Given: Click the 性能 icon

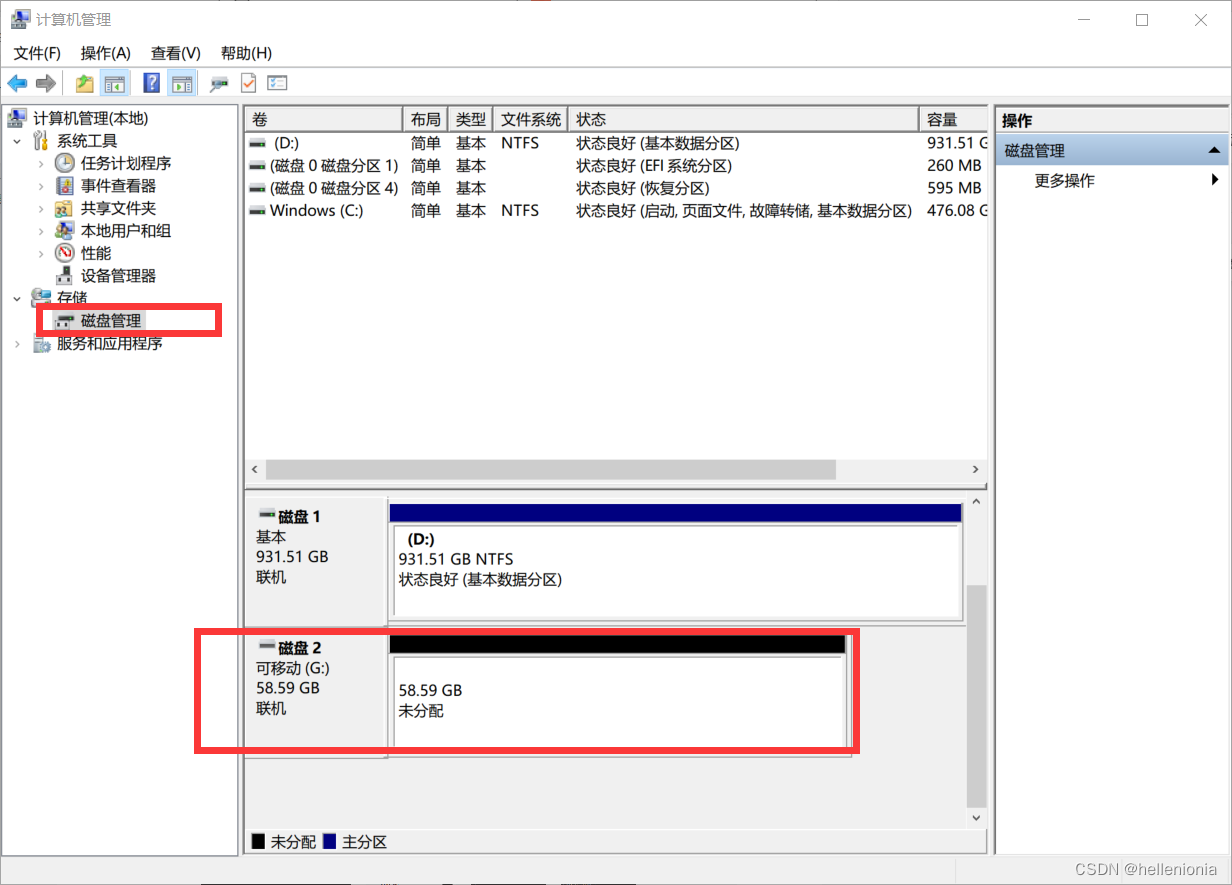Looking at the screenshot, I should (x=65, y=253).
